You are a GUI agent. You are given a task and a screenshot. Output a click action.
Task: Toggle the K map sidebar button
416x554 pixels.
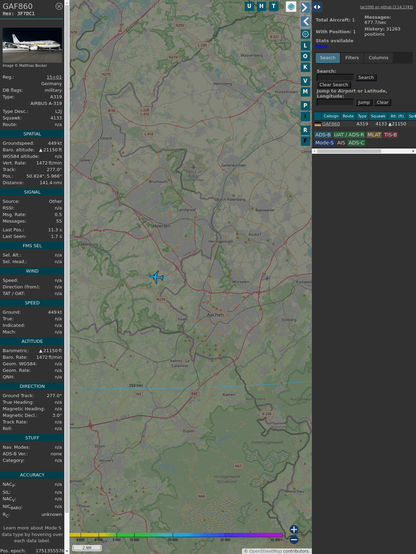click(x=305, y=67)
